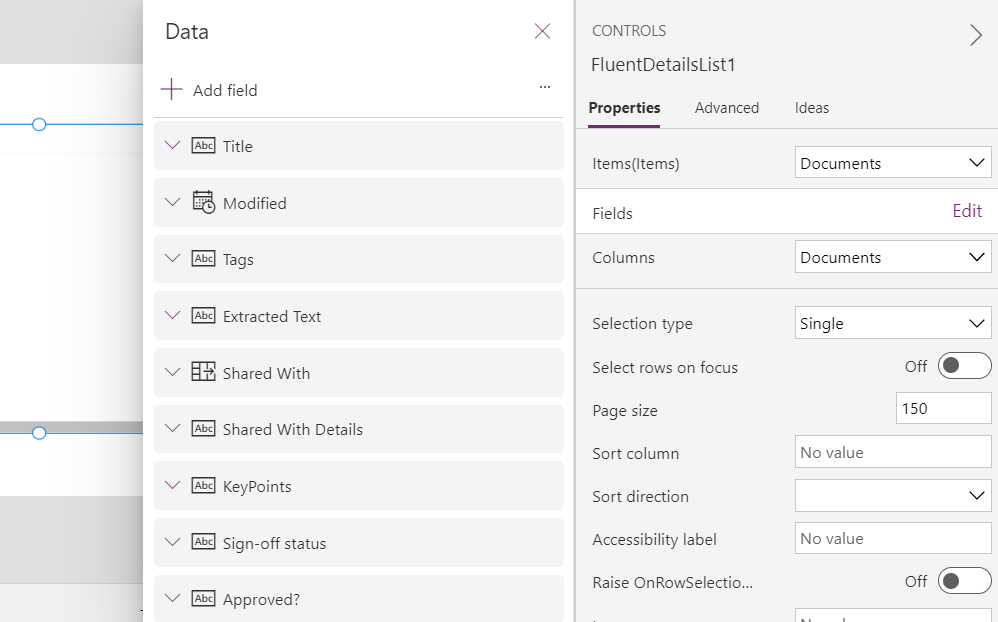
Task: Open the ellipsis menu next to Add field
Action: pyautogui.click(x=545, y=86)
